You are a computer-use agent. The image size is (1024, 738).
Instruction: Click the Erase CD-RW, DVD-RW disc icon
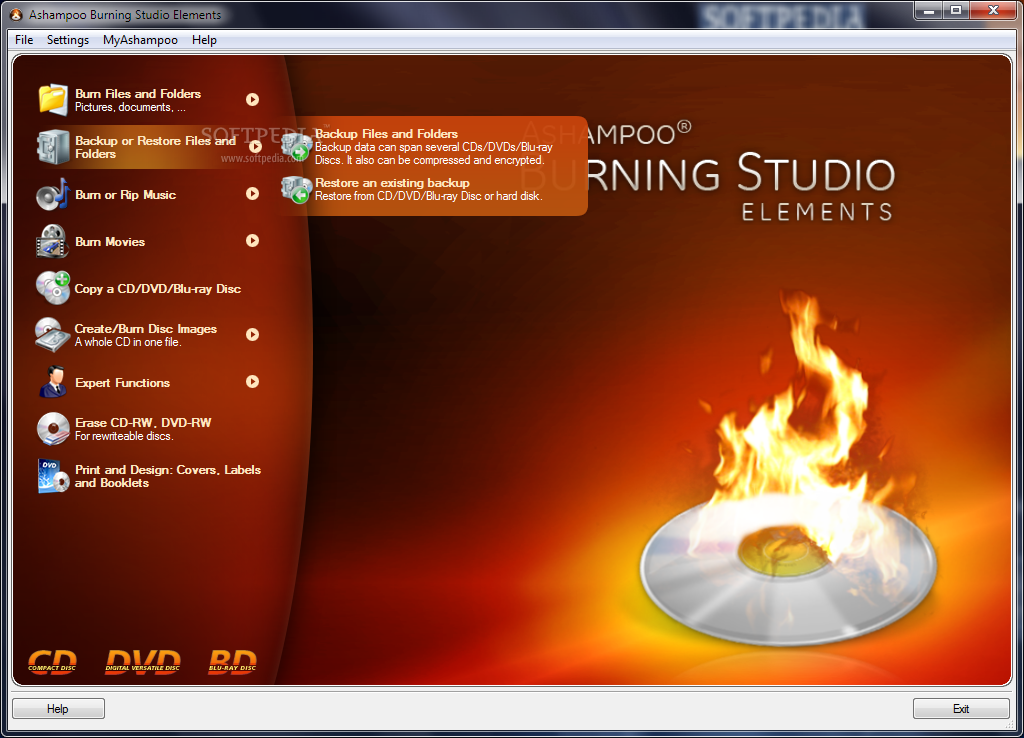53,429
